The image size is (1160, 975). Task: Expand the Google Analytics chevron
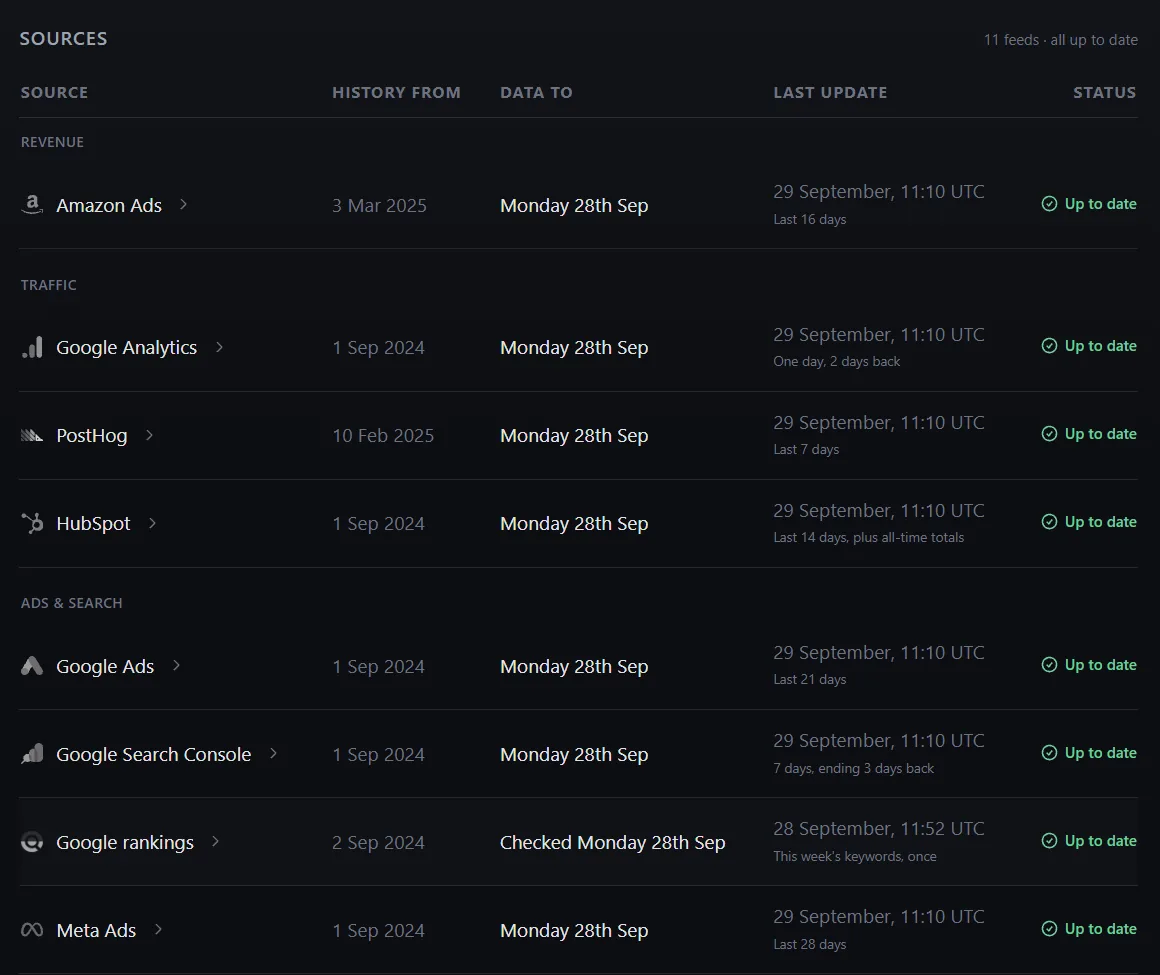pos(219,346)
